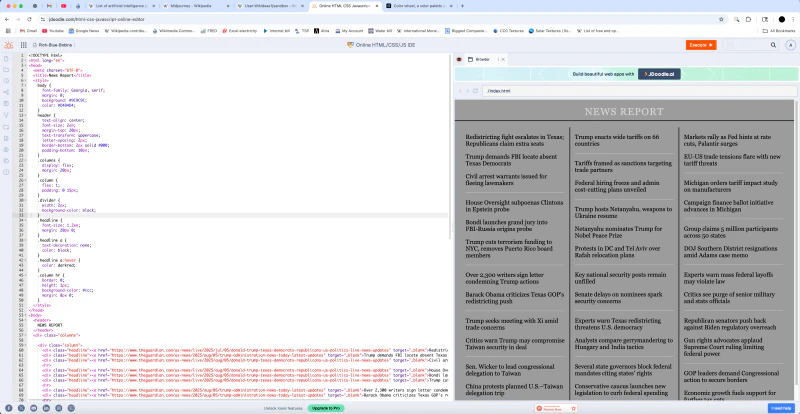Click the share icon in left sidebar

click(6, 92)
